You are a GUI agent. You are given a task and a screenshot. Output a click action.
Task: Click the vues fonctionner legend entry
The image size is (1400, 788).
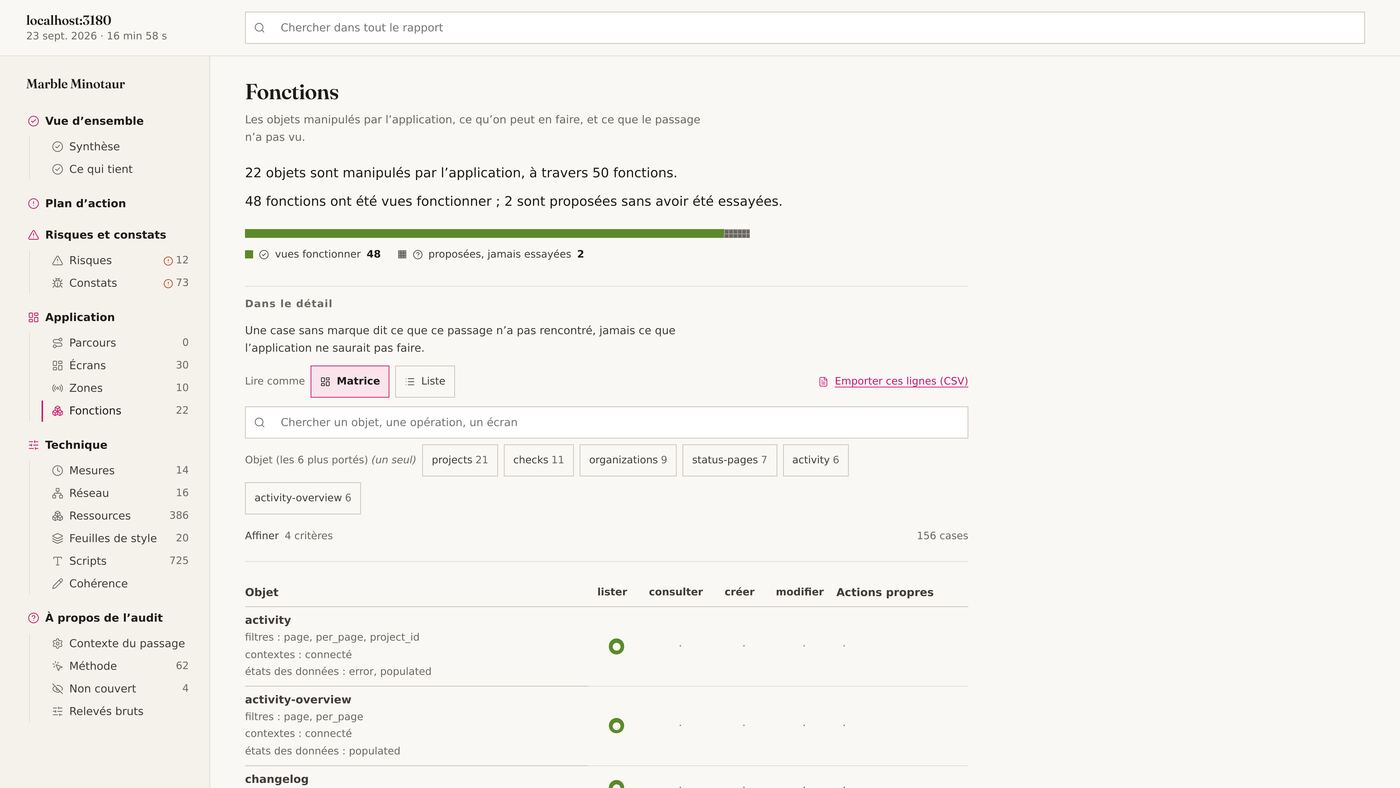pyautogui.click(x=313, y=255)
